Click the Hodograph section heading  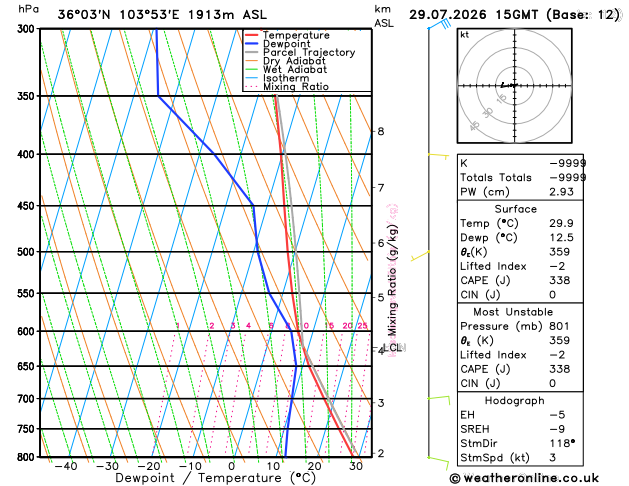pos(514,401)
